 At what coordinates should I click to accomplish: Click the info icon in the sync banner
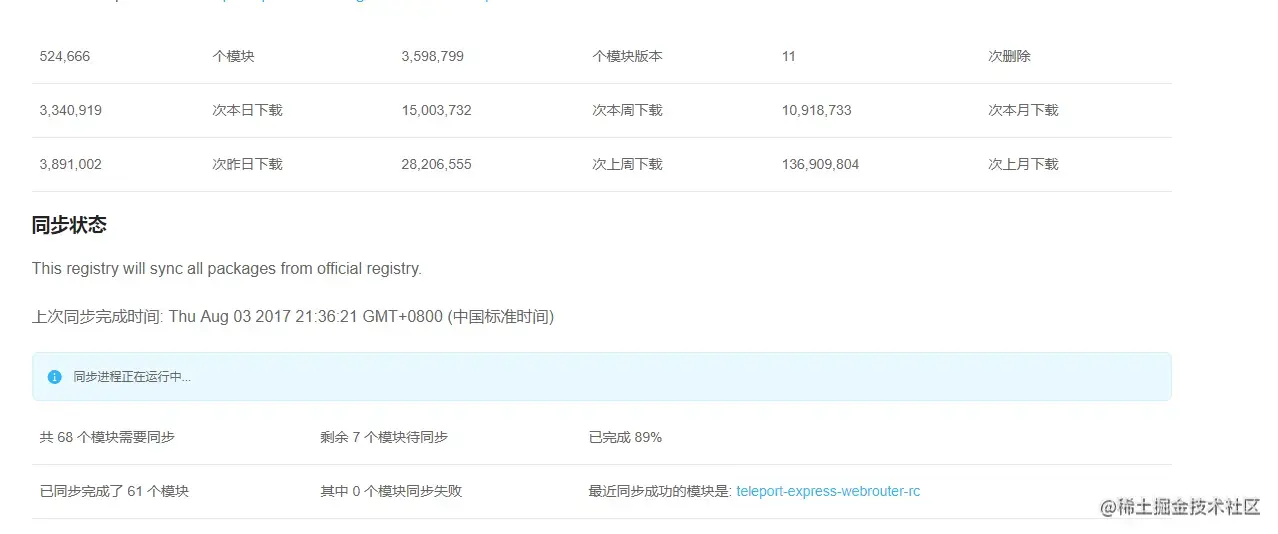tap(55, 377)
